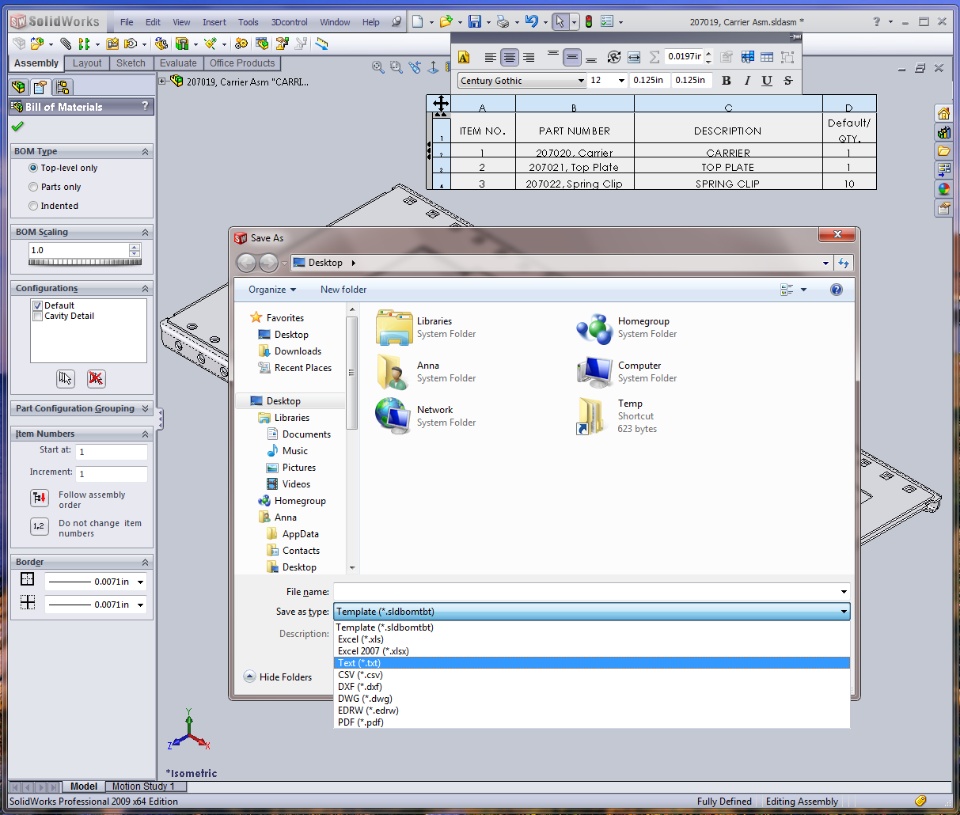Toggle Underline in table formatting toolbar

(x=767, y=80)
